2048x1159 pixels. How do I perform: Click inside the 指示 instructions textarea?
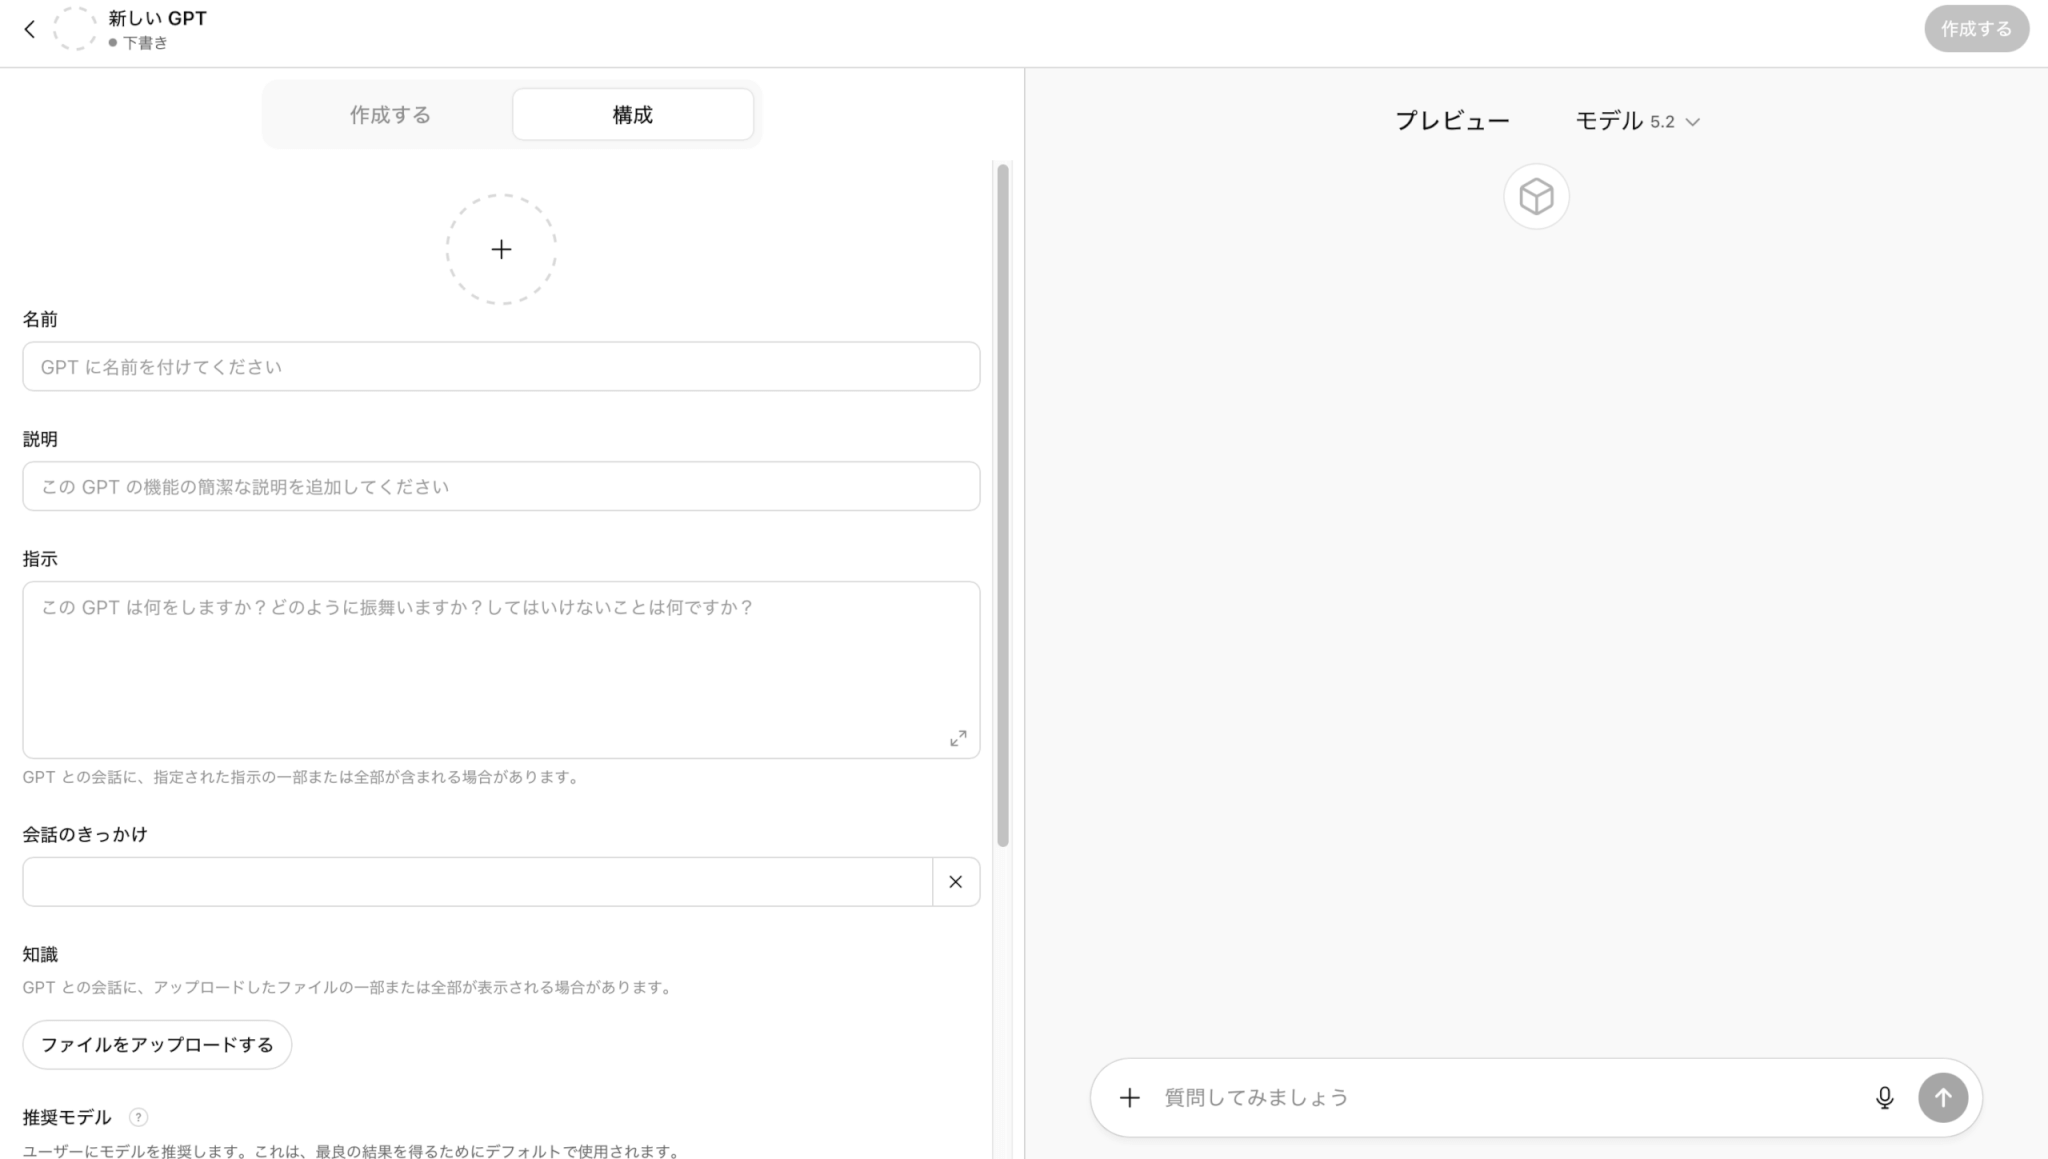point(500,670)
